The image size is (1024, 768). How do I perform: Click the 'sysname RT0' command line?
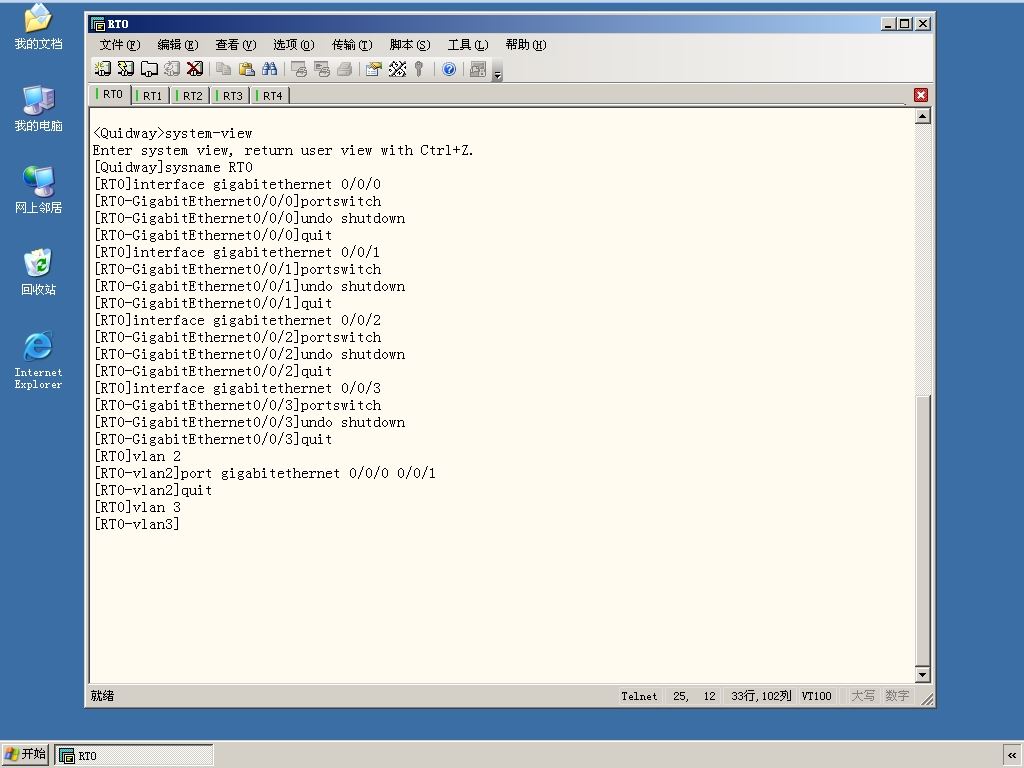173,167
